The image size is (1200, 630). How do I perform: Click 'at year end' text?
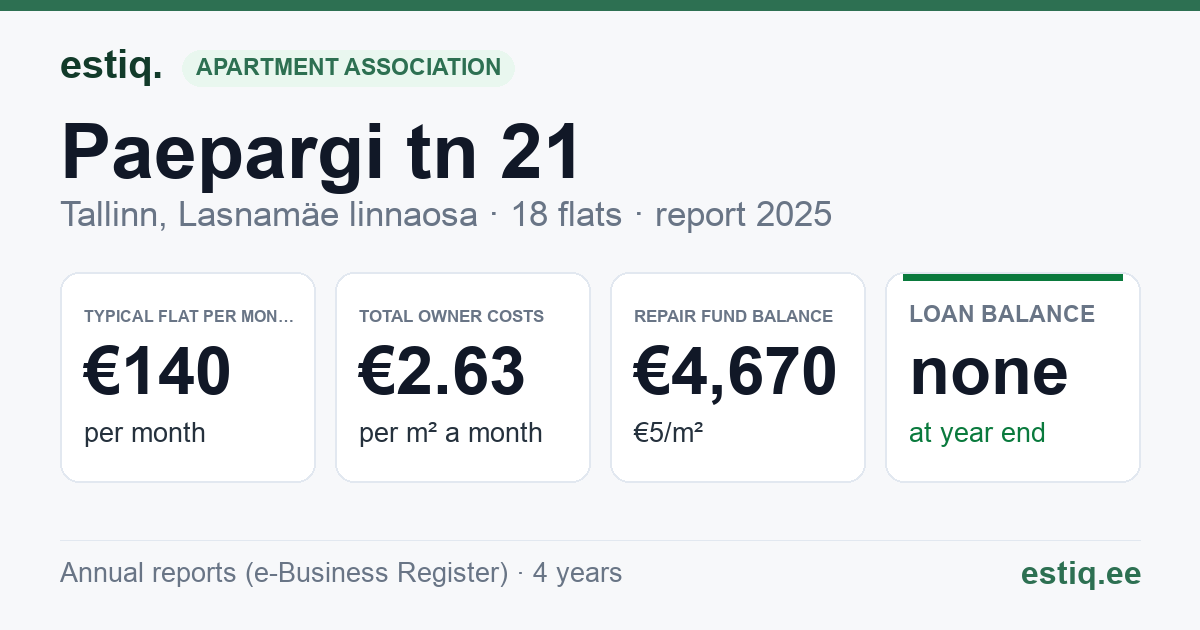[x=977, y=433]
